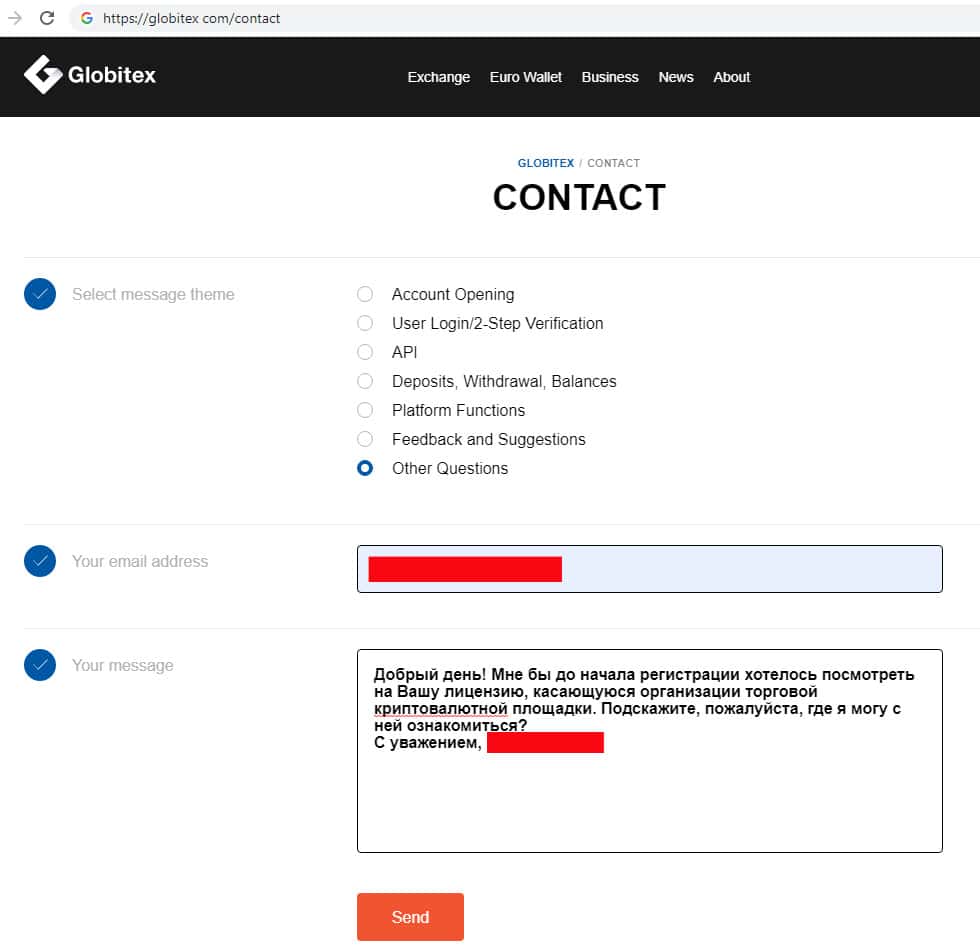The image size is (980, 948).
Task: Reload the page with refresh icon
Action: 48,17
